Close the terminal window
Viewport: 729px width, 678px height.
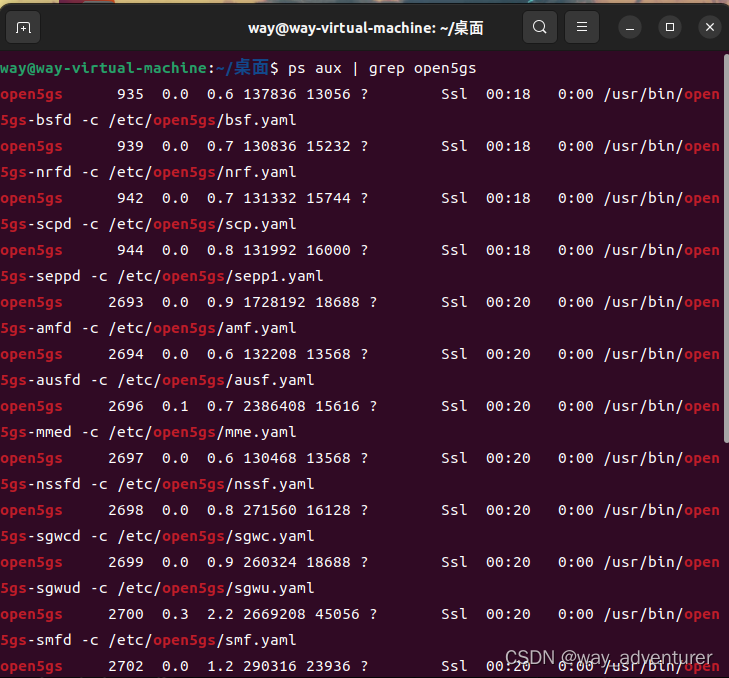(710, 27)
